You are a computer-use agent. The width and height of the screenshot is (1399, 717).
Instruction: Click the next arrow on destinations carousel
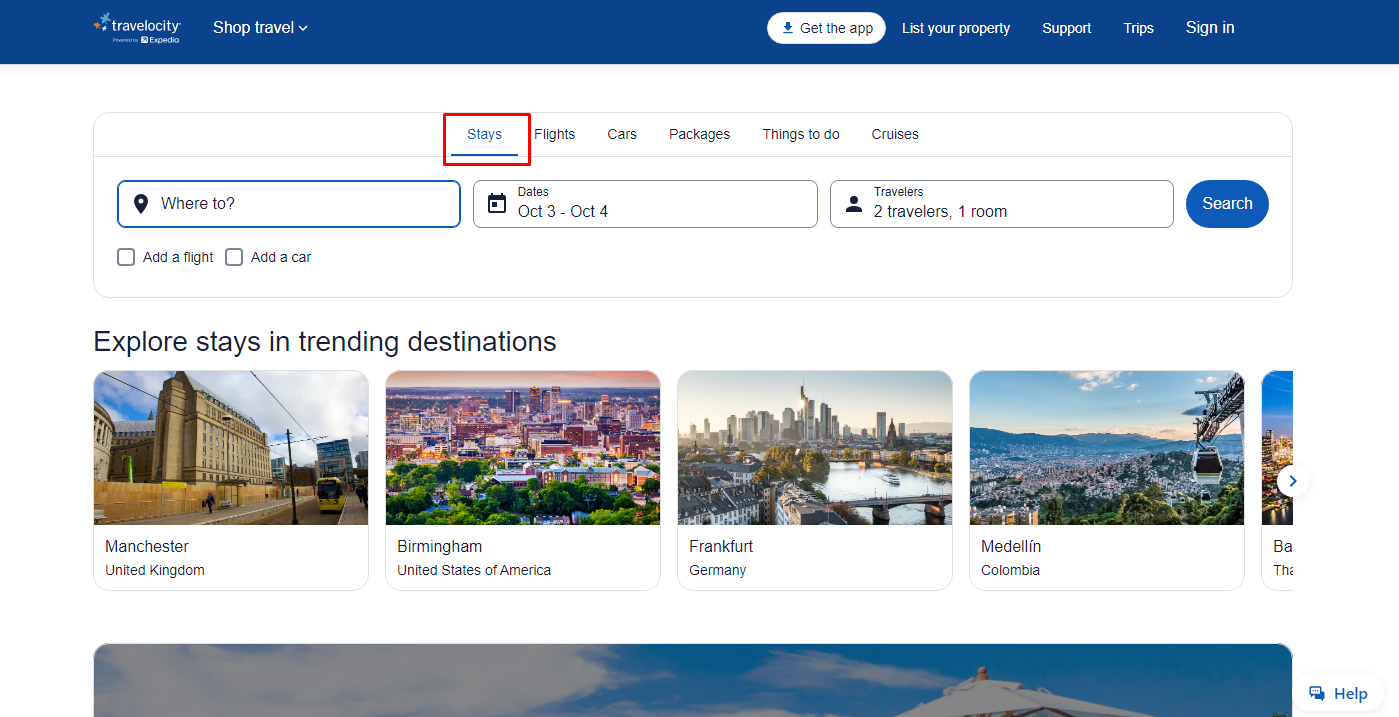click(x=1292, y=481)
